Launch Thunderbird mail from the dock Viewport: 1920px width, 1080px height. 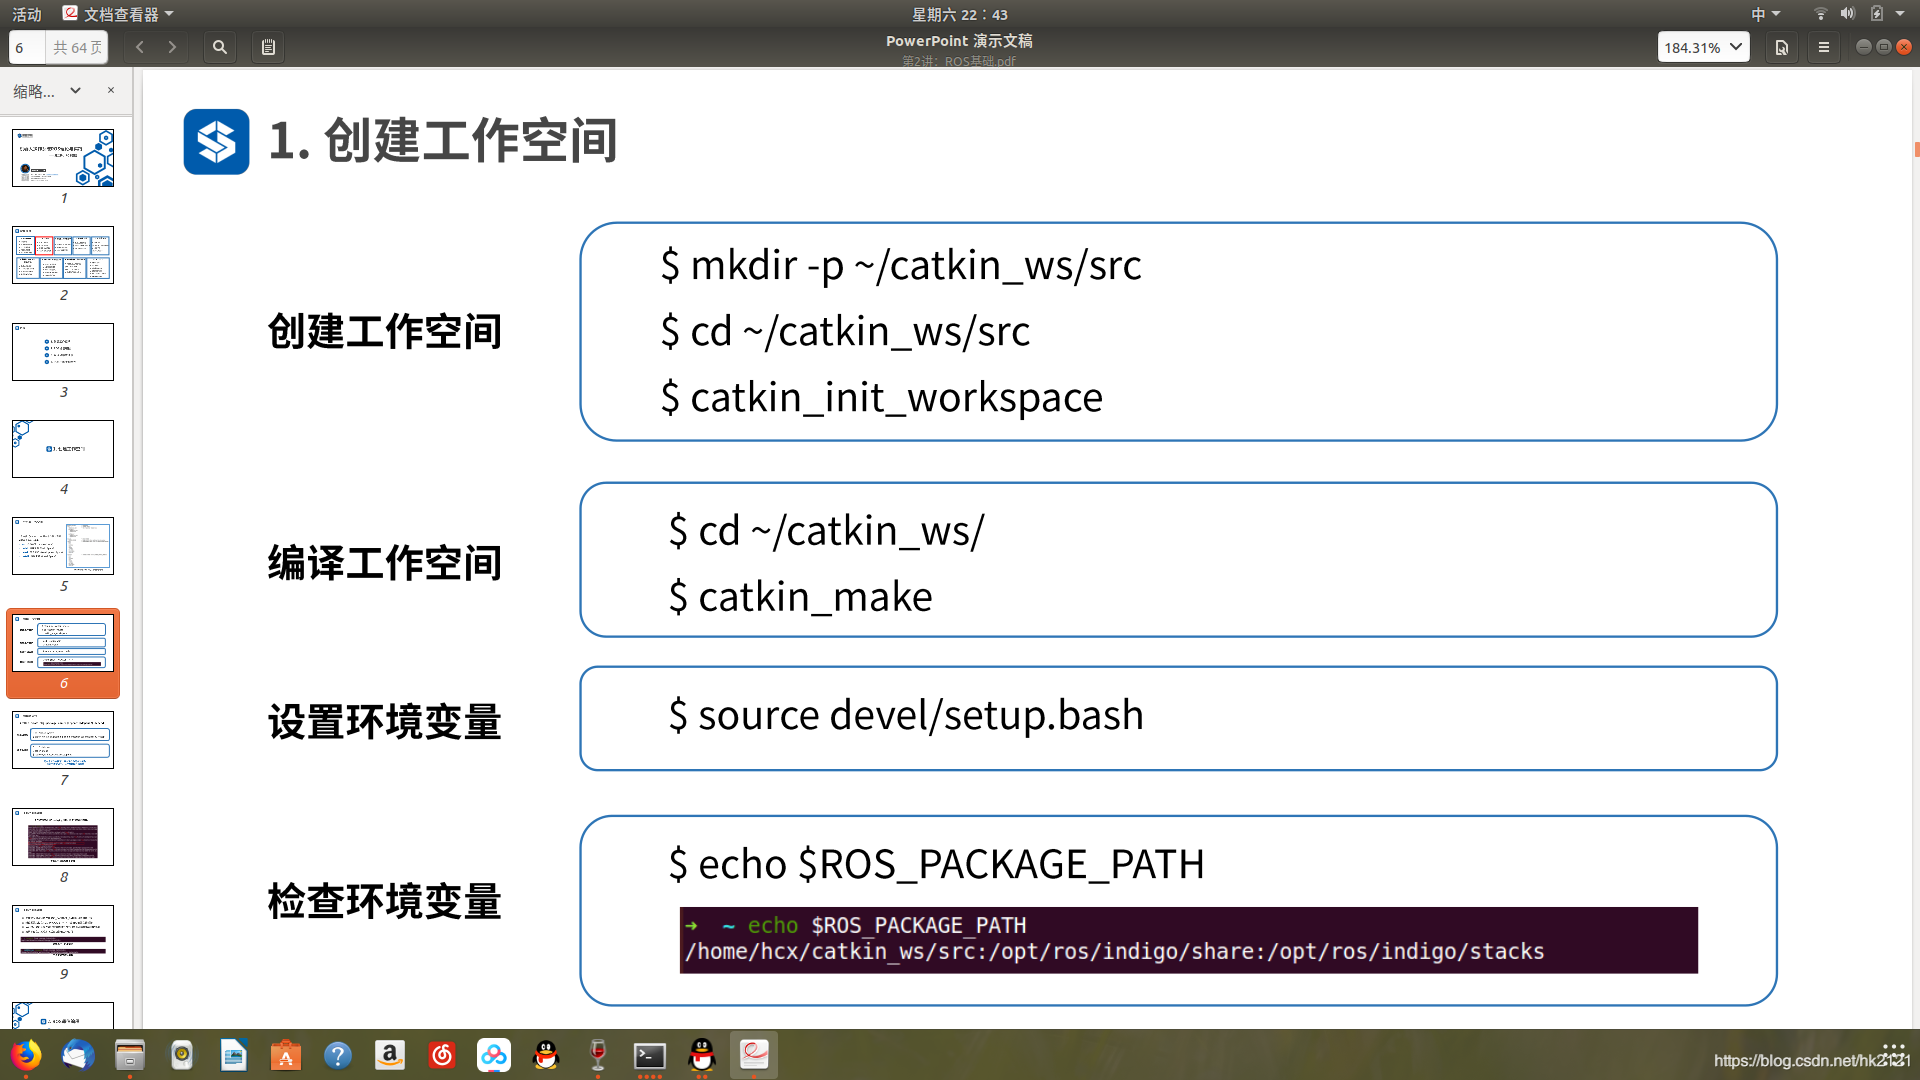[x=78, y=1055]
